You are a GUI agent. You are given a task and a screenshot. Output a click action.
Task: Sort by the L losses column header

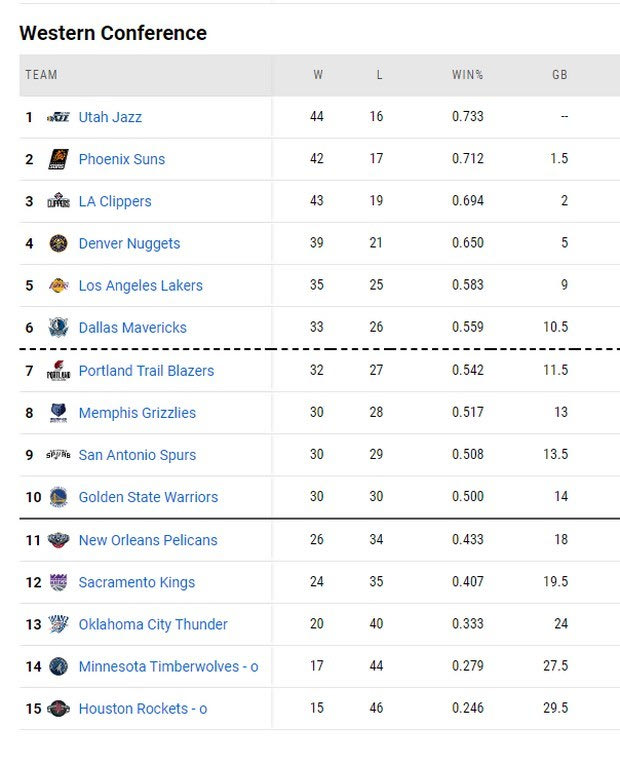tap(377, 75)
